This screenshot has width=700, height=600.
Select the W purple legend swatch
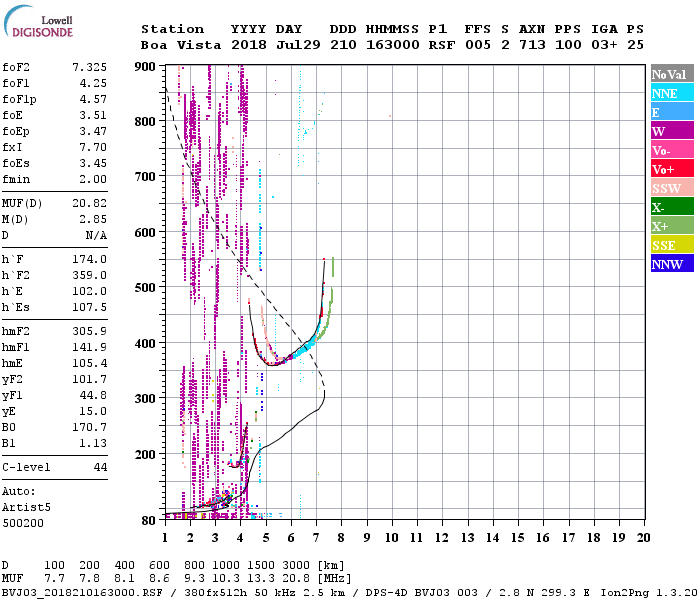(672, 131)
